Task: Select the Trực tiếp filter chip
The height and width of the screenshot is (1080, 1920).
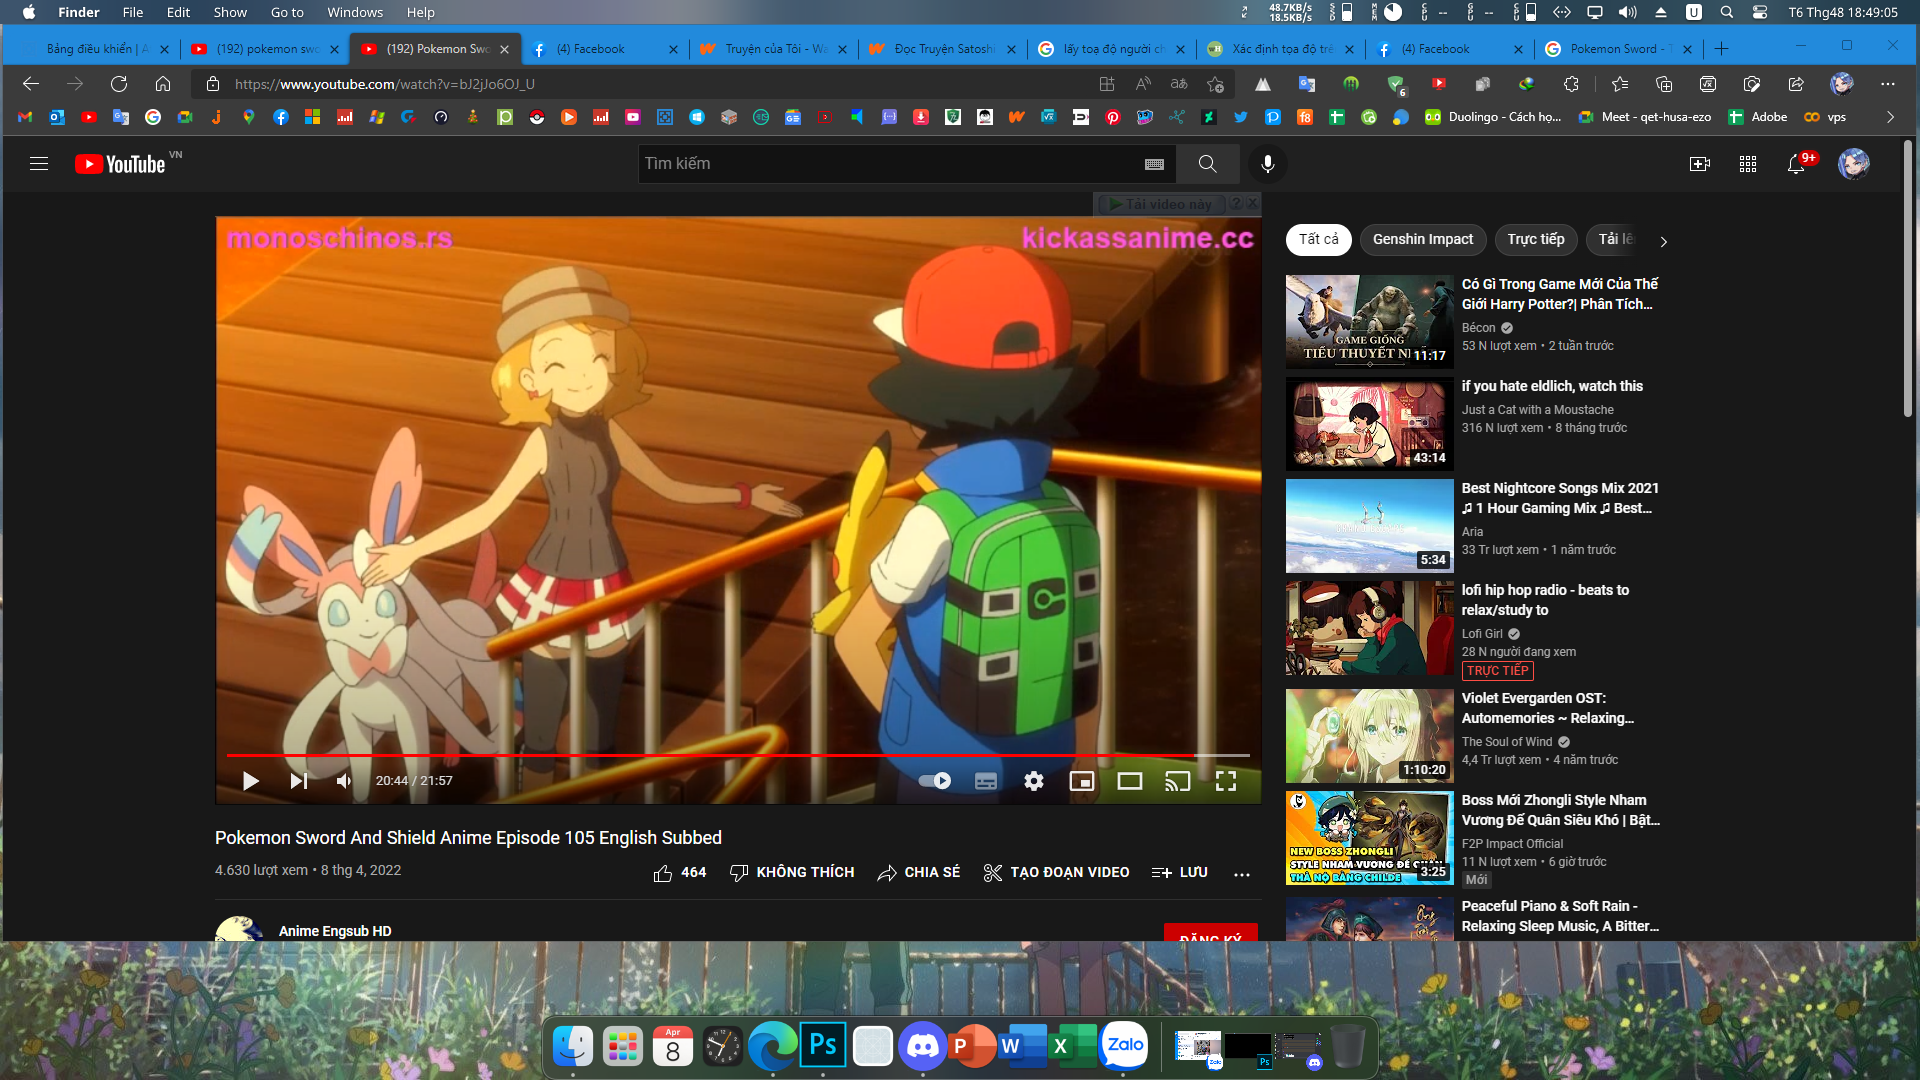Action: click(x=1536, y=240)
